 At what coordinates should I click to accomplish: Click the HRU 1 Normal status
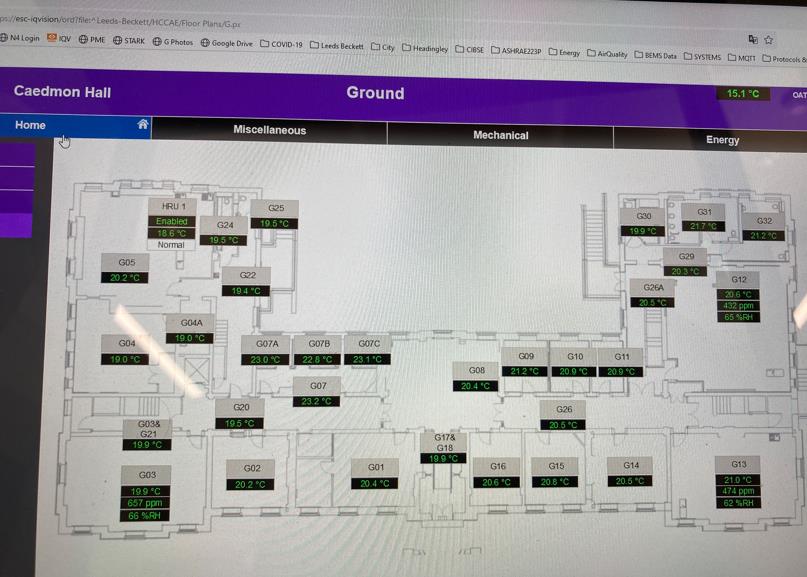(x=171, y=245)
